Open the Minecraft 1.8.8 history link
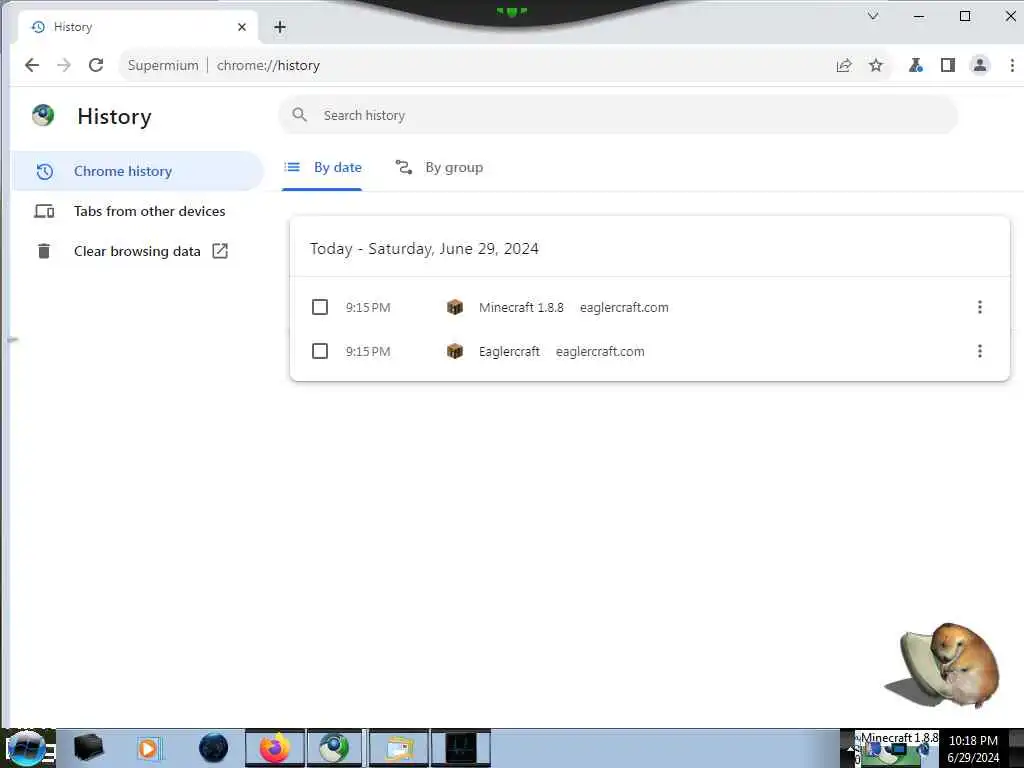This screenshot has width=1024, height=768. pos(521,308)
